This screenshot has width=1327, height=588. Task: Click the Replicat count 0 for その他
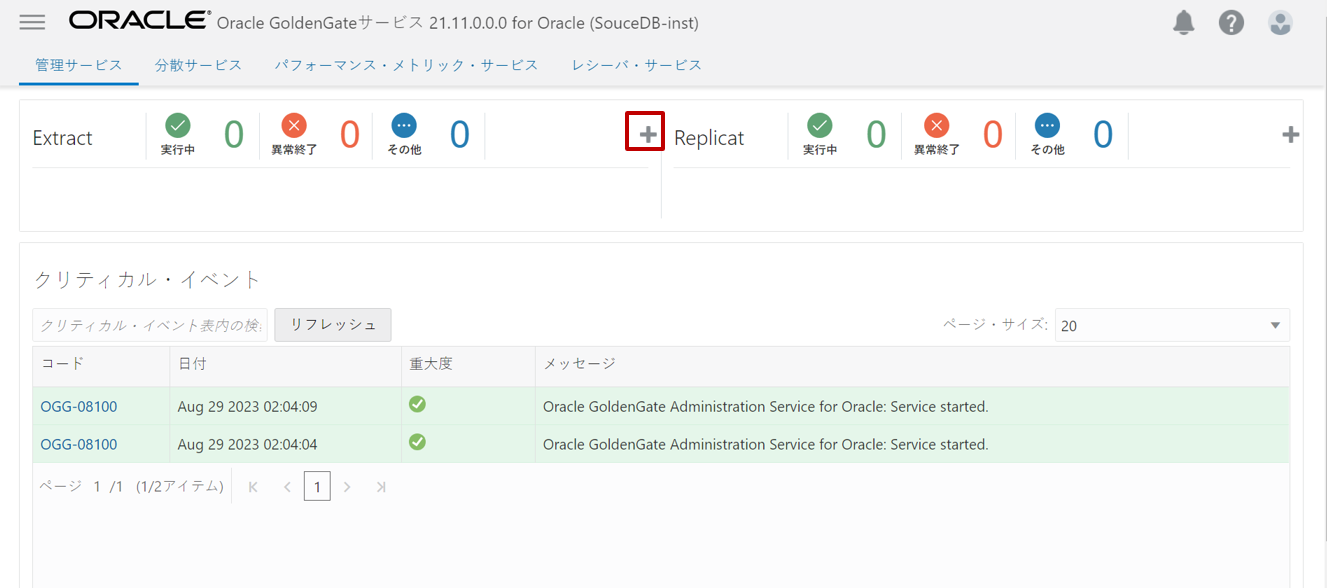point(1102,134)
